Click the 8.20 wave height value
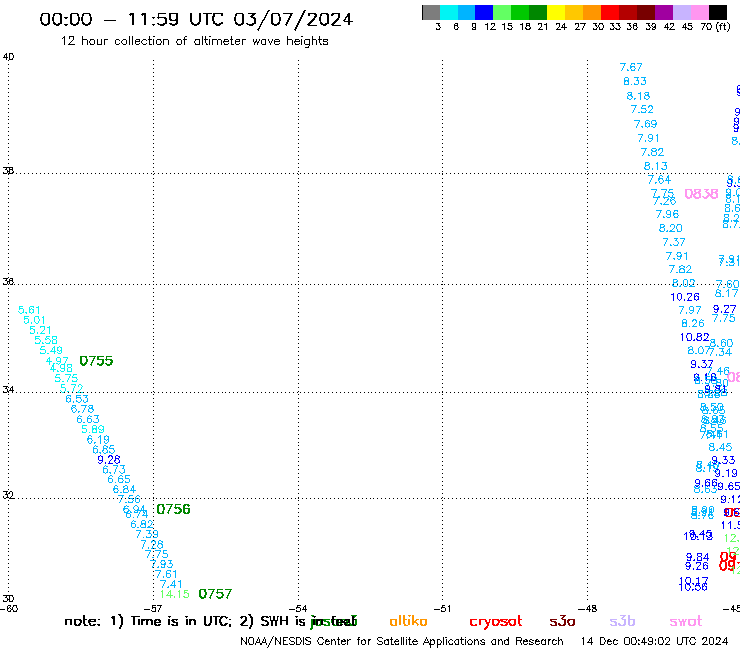740x650 pixels. click(x=671, y=228)
